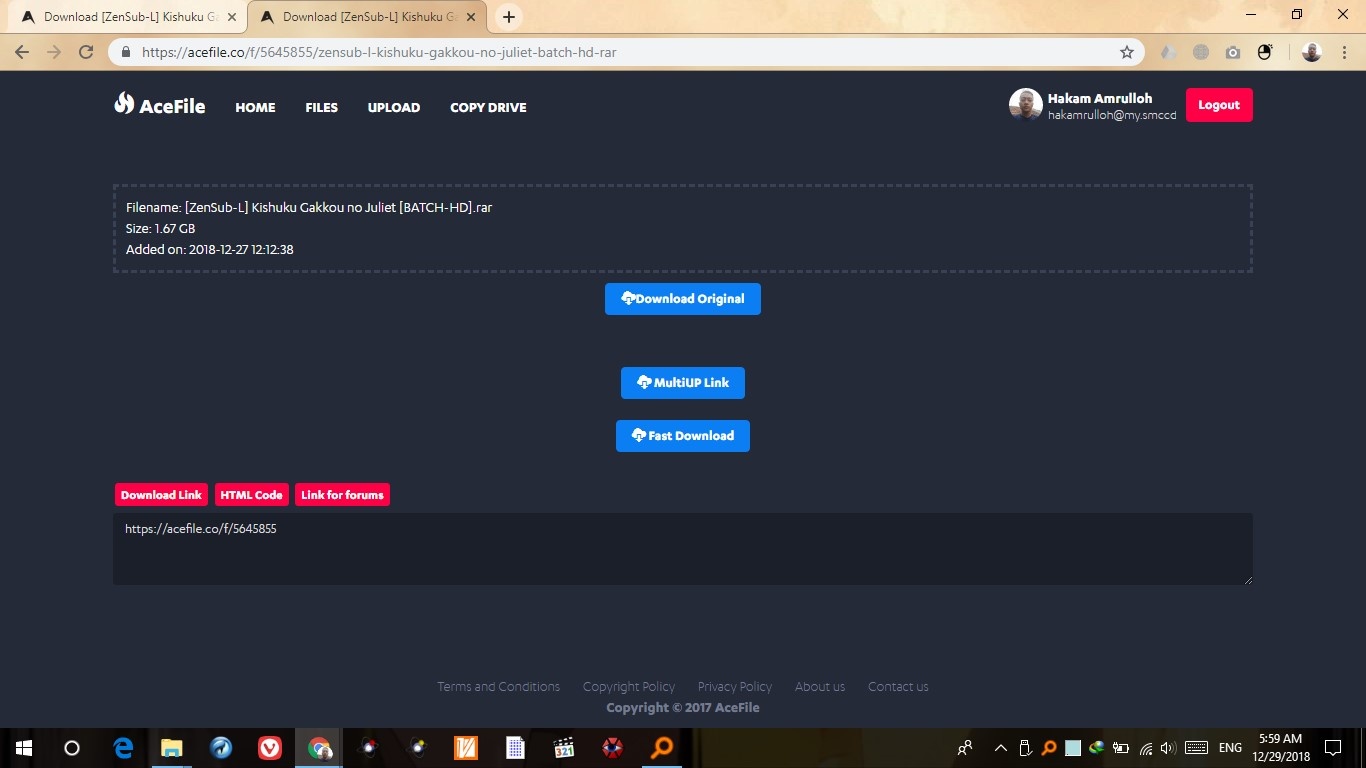Bookmark this page with the star icon
Image resolution: width=1366 pixels, height=768 pixels.
coord(1127,52)
